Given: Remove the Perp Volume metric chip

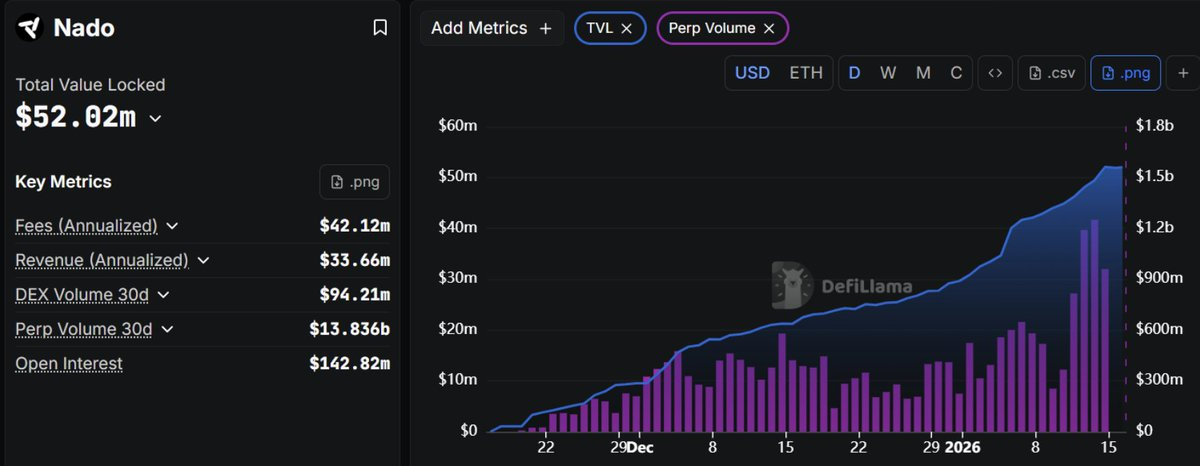Looking at the screenshot, I should coord(769,28).
